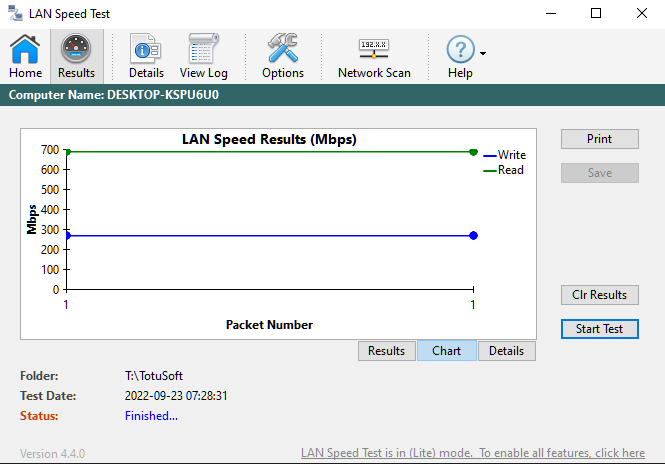Select the Results gauge icon in toolbar
The height and width of the screenshot is (464, 665).
(76, 56)
